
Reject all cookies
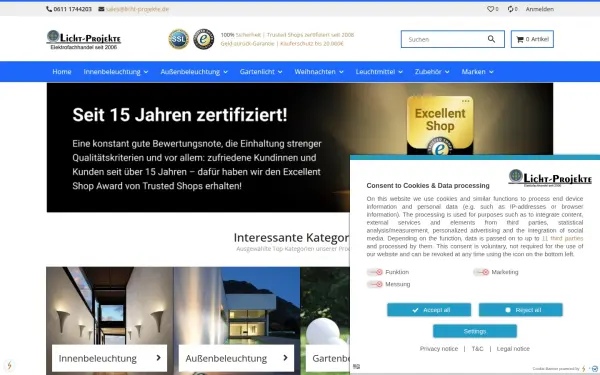(x=521, y=310)
